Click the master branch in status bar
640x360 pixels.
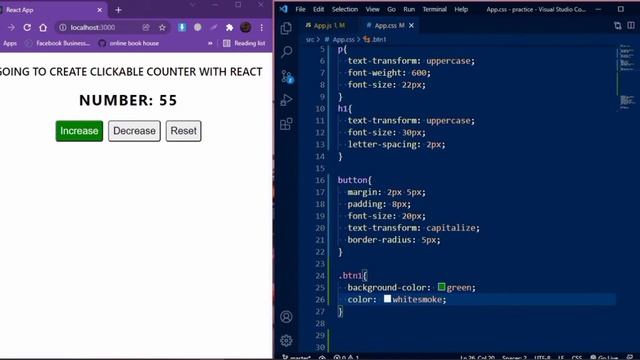297,358
